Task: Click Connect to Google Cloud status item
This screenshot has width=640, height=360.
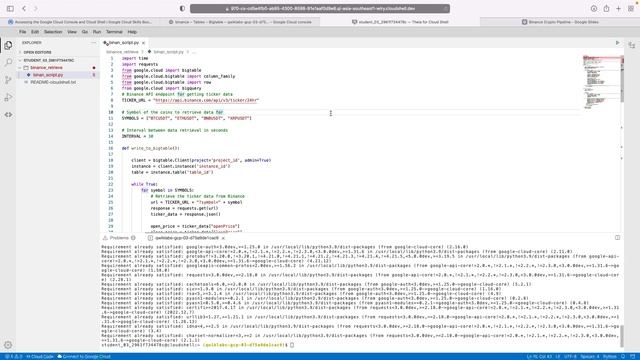Action: coord(84,356)
